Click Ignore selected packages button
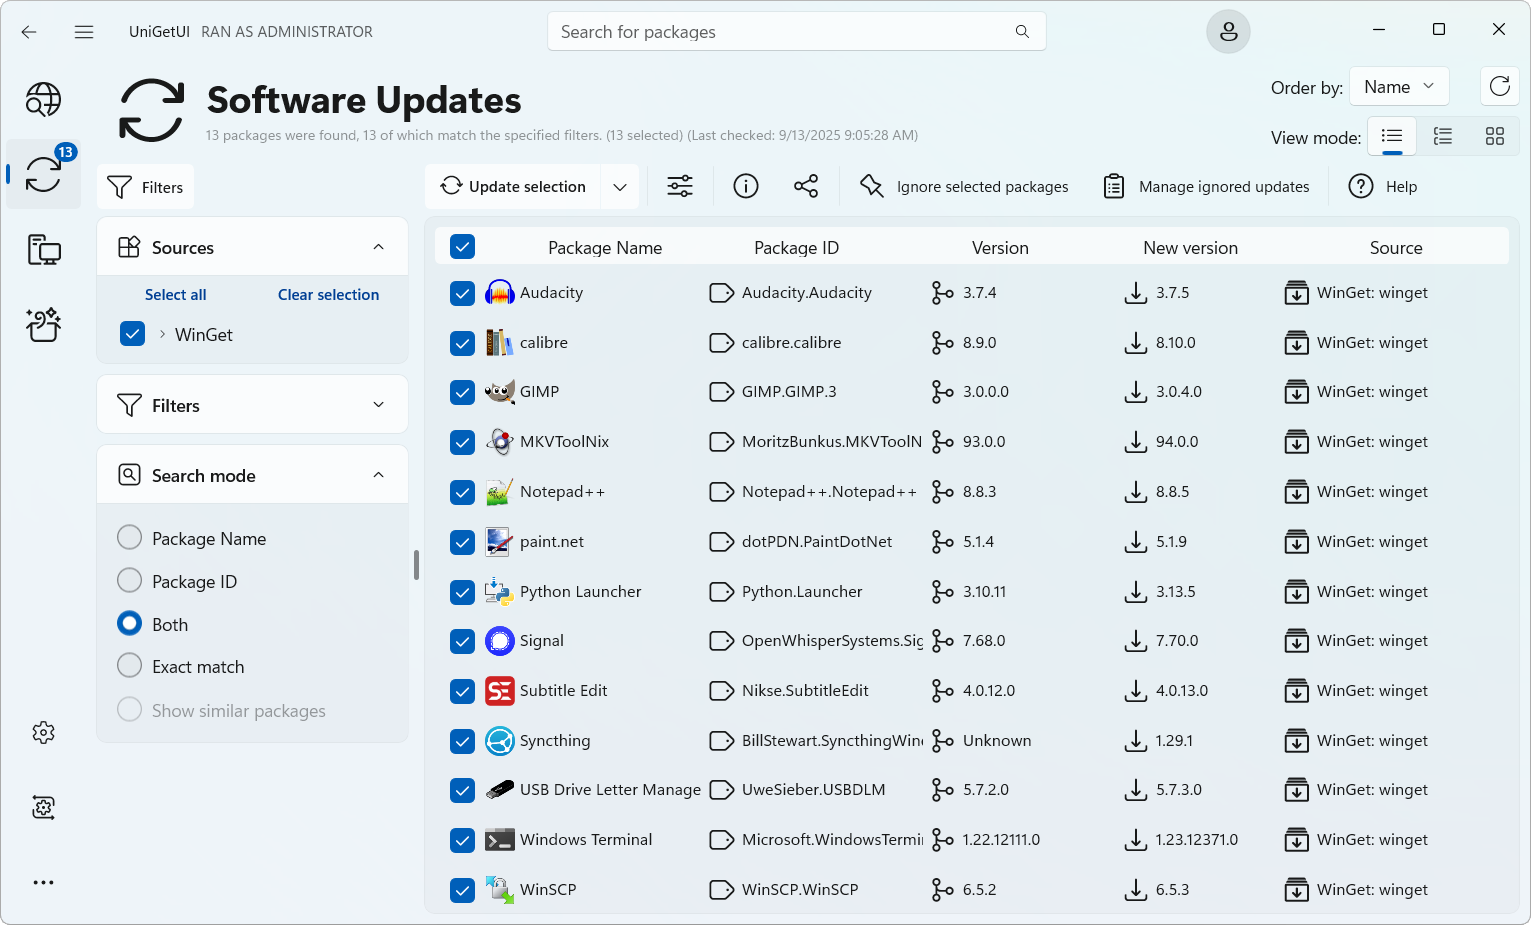 pyautogui.click(x=964, y=187)
